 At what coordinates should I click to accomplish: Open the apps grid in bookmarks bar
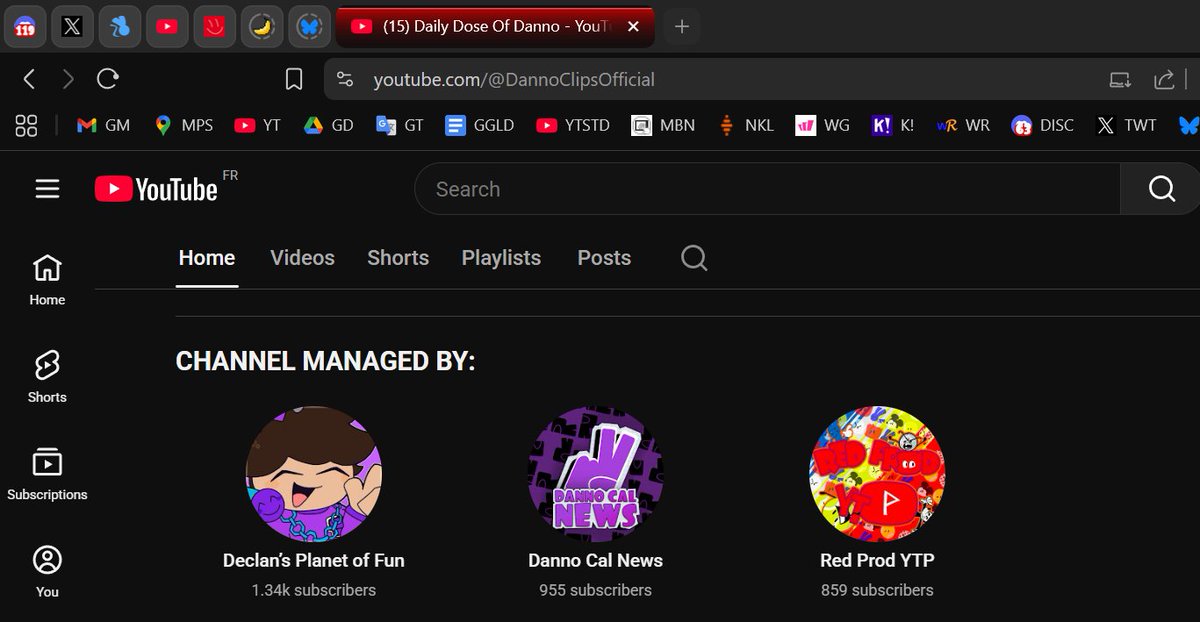(x=27, y=125)
